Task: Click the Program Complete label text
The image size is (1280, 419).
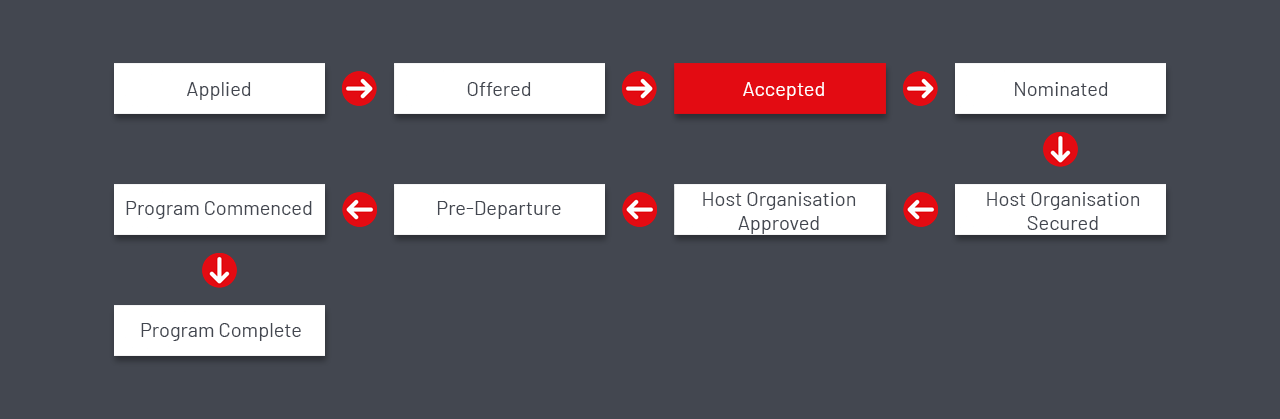Action: click(221, 331)
